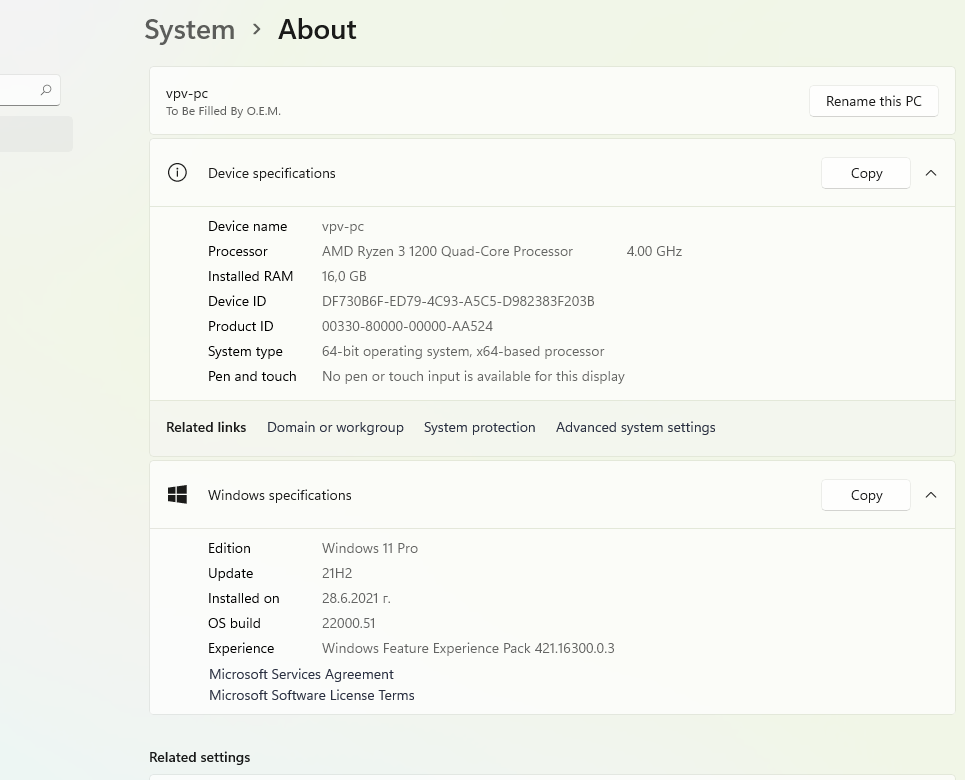965x780 pixels.
Task: Click the Processor label
Action: pyautogui.click(x=238, y=251)
